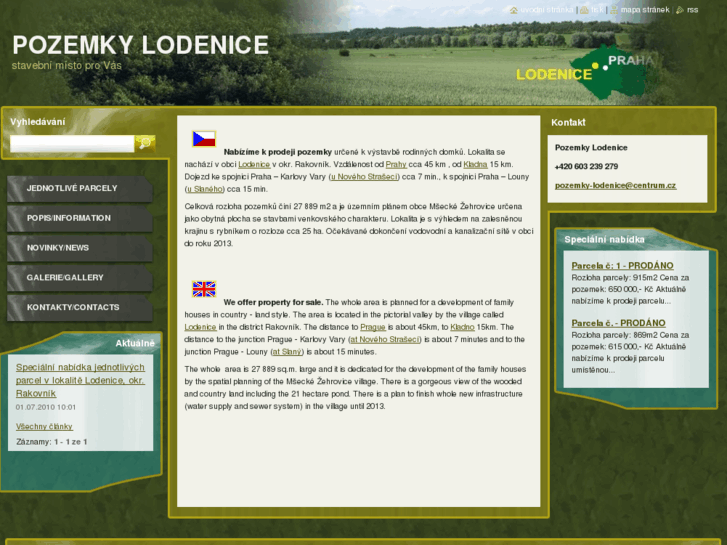
Task: Click the date 01.07.2010 10:01
Action: point(45,407)
